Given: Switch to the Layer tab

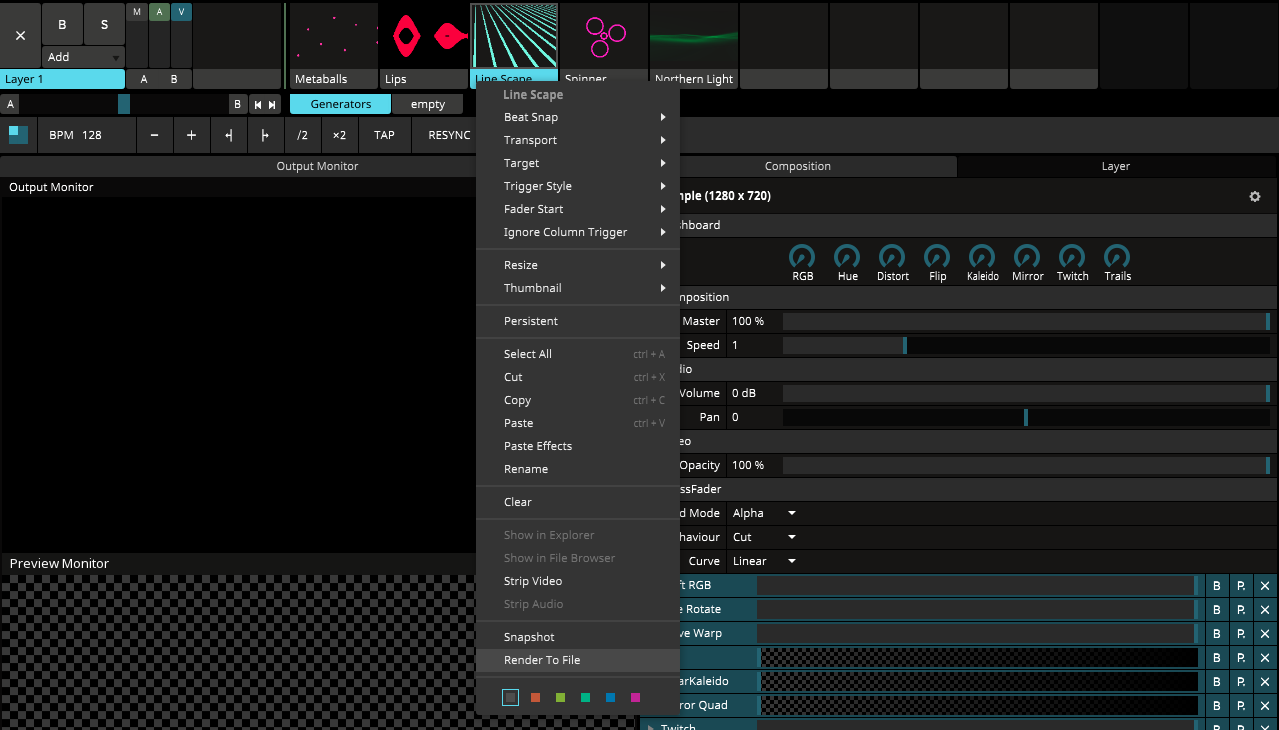Looking at the screenshot, I should [1115, 166].
